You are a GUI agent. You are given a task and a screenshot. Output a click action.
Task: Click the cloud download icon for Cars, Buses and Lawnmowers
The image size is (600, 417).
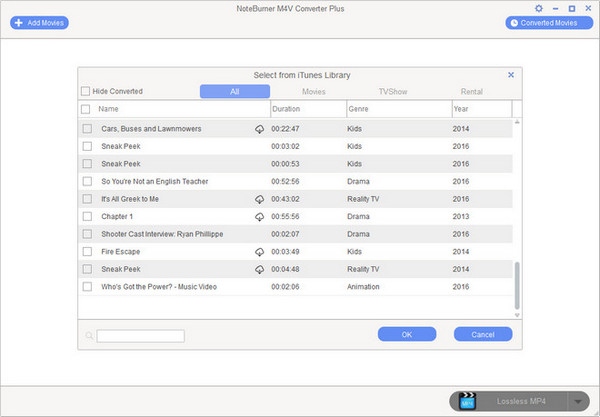(x=259, y=129)
